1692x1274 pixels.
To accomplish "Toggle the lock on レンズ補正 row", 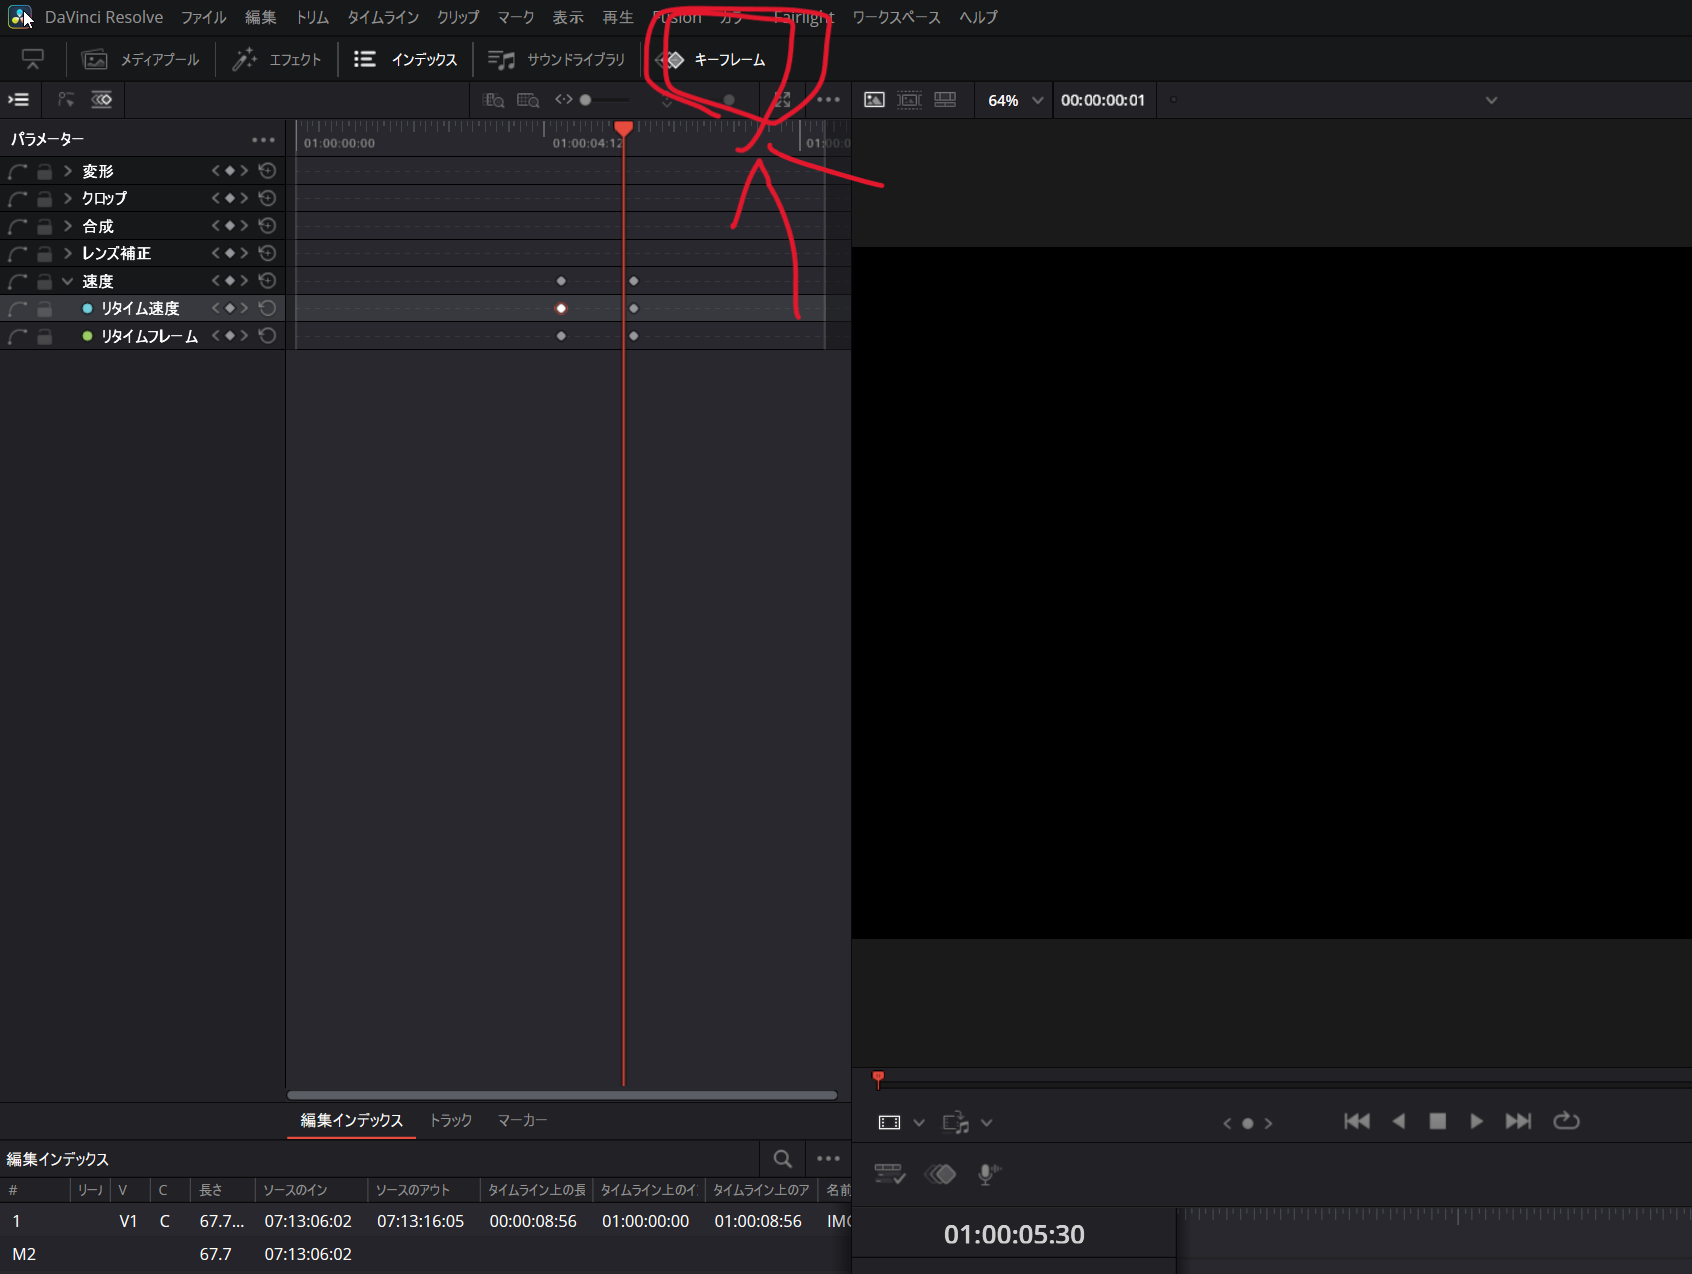I will coord(45,254).
